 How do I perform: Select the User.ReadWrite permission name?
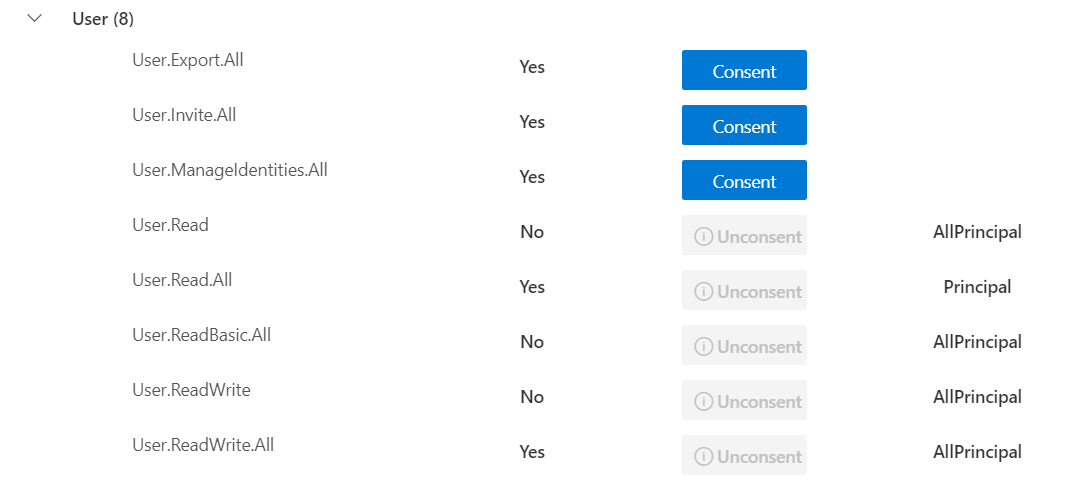pos(191,390)
